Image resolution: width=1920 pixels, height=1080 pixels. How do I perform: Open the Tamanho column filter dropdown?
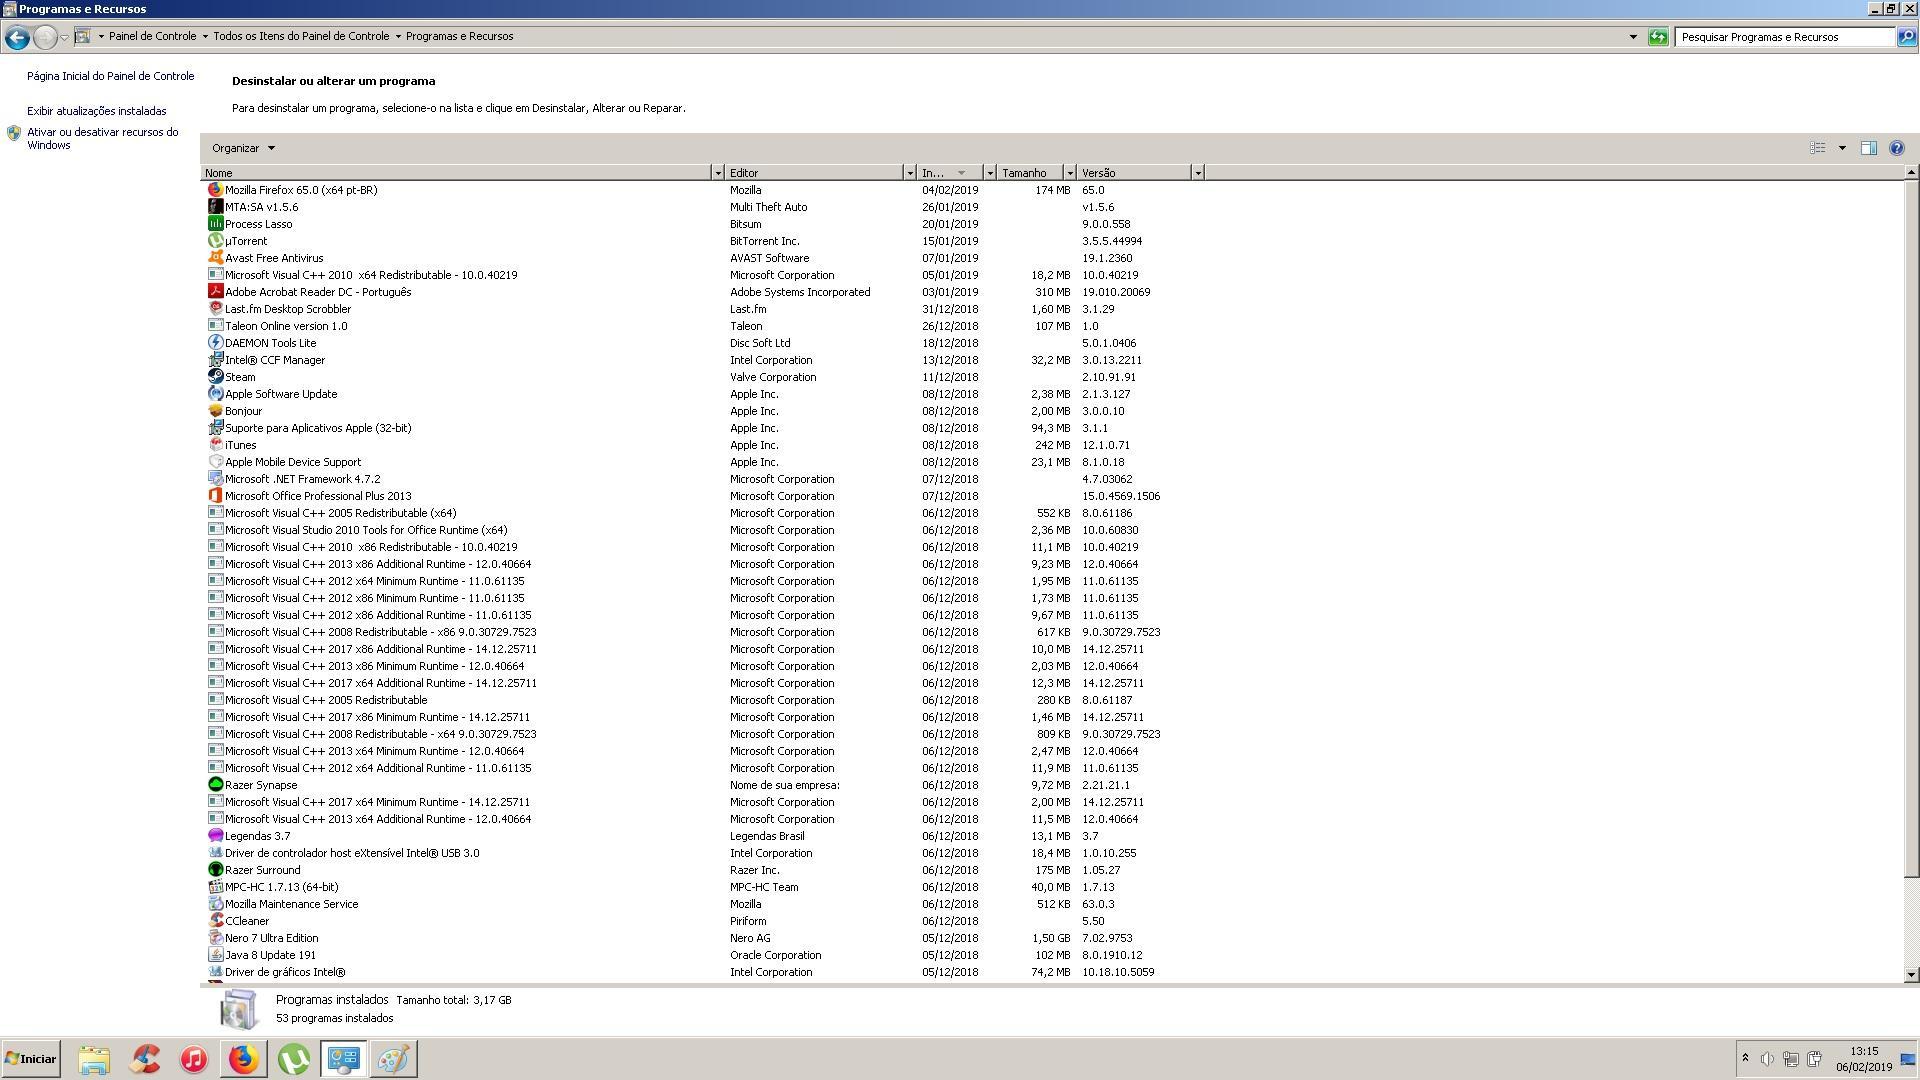1069,173
